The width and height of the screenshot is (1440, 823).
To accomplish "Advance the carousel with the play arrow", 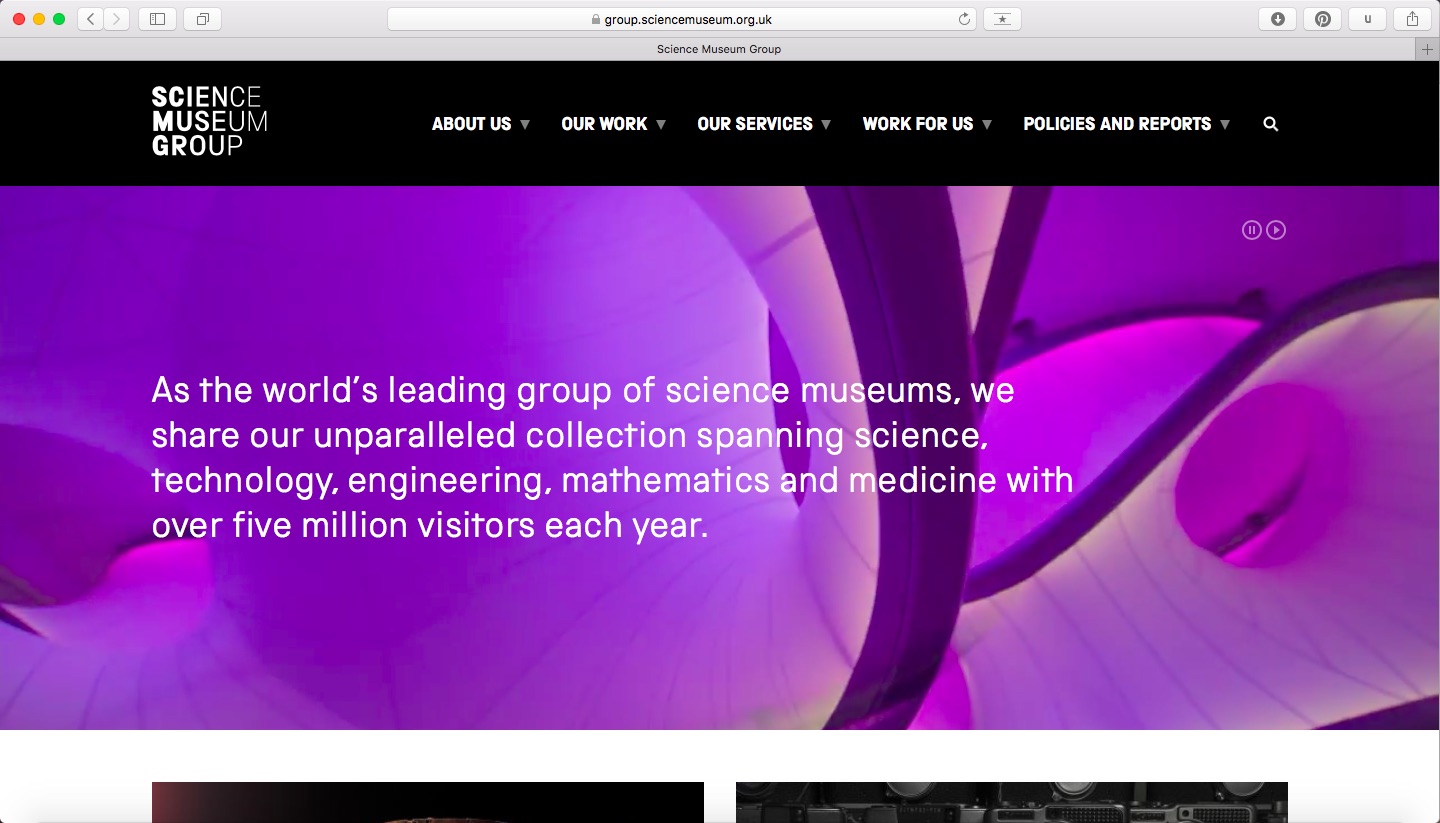I will 1276,229.
